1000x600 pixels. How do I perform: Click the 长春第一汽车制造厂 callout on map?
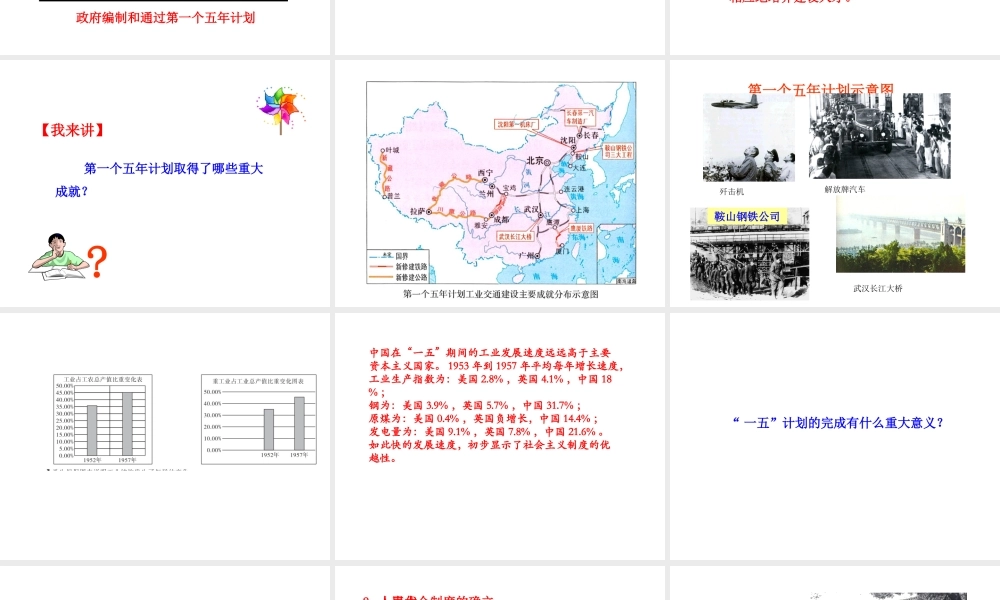tap(580, 117)
